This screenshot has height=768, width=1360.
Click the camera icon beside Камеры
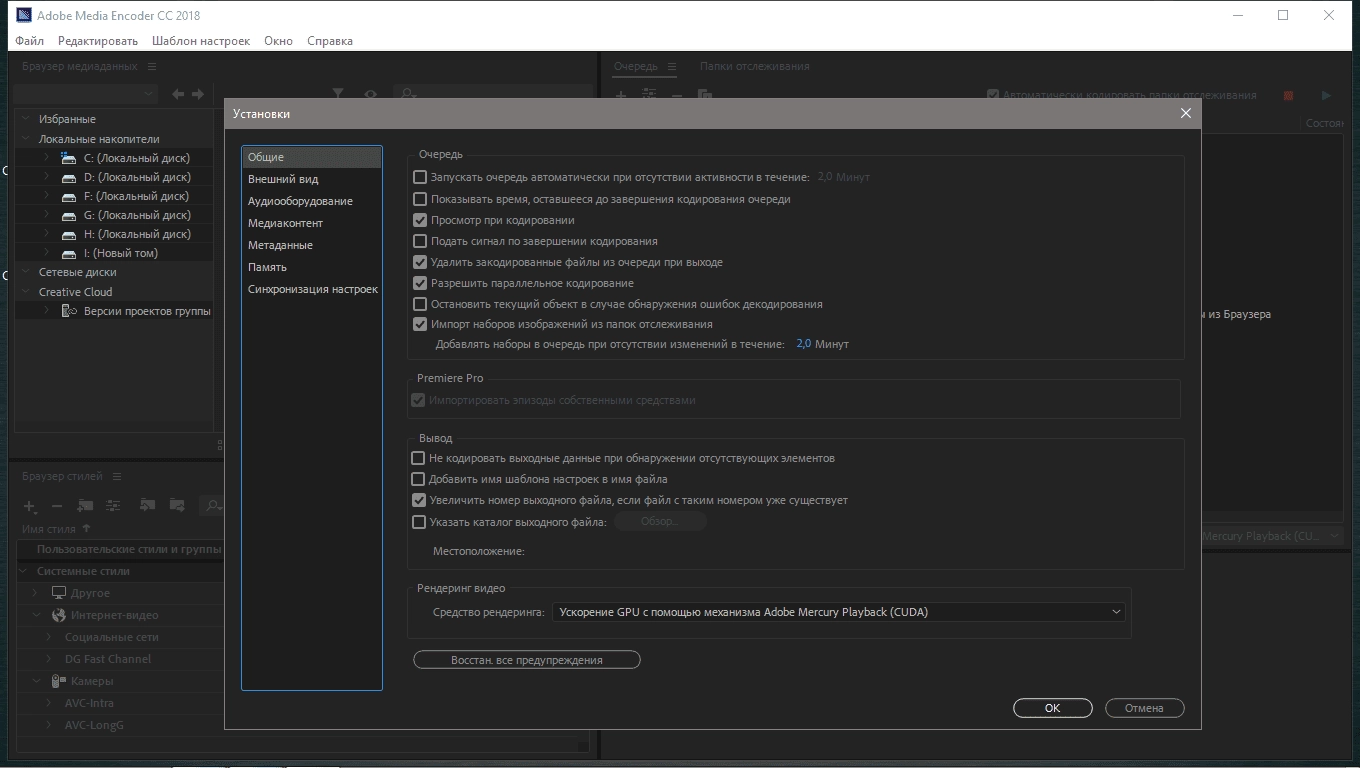tap(59, 681)
